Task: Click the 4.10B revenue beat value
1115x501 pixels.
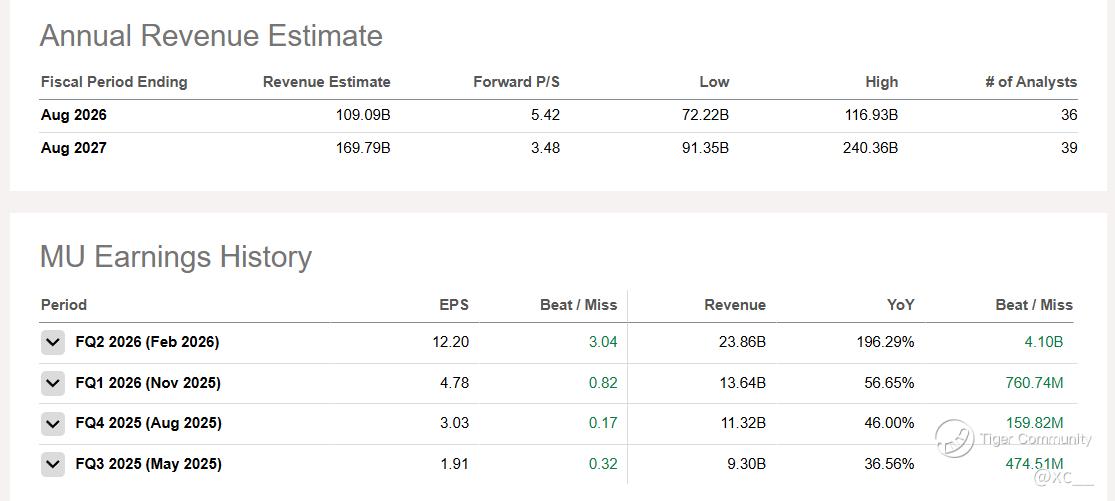Action: (1042, 342)
